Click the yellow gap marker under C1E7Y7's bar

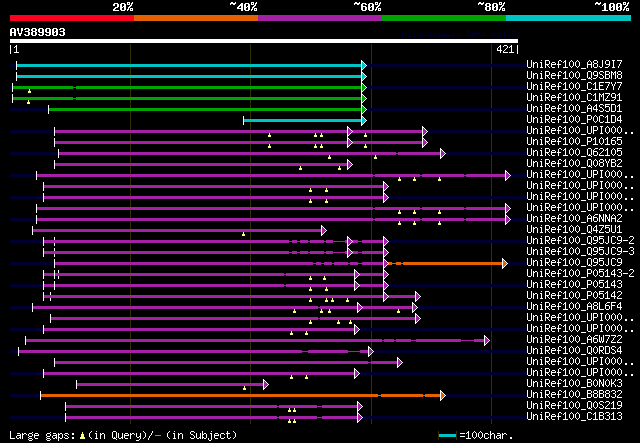point(29,91)
